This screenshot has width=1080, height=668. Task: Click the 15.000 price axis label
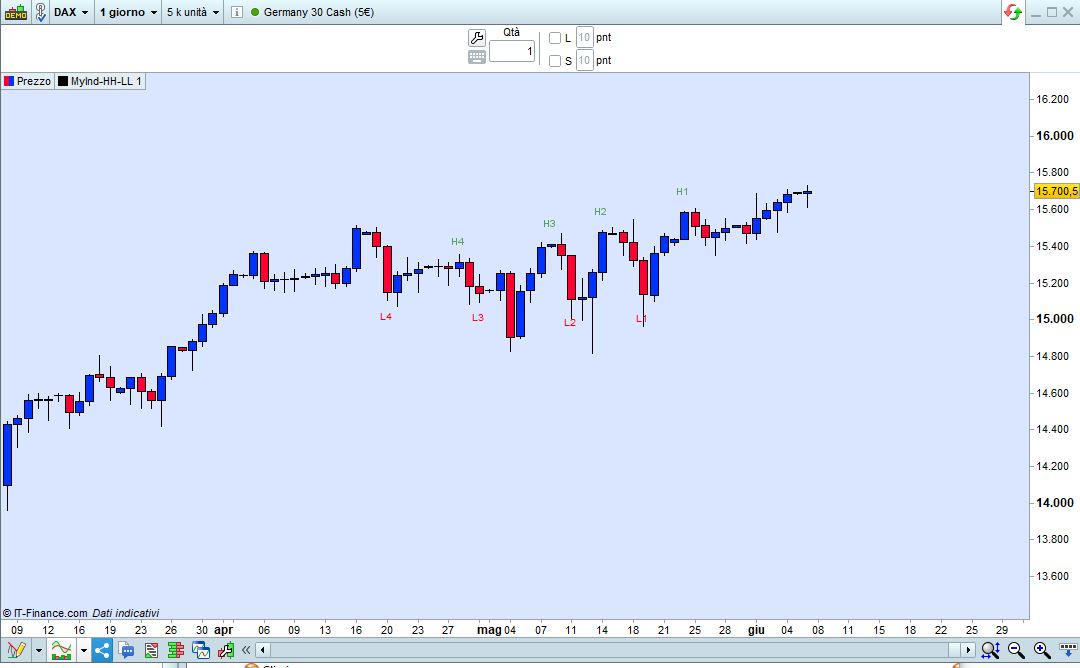pos(1055,319)
